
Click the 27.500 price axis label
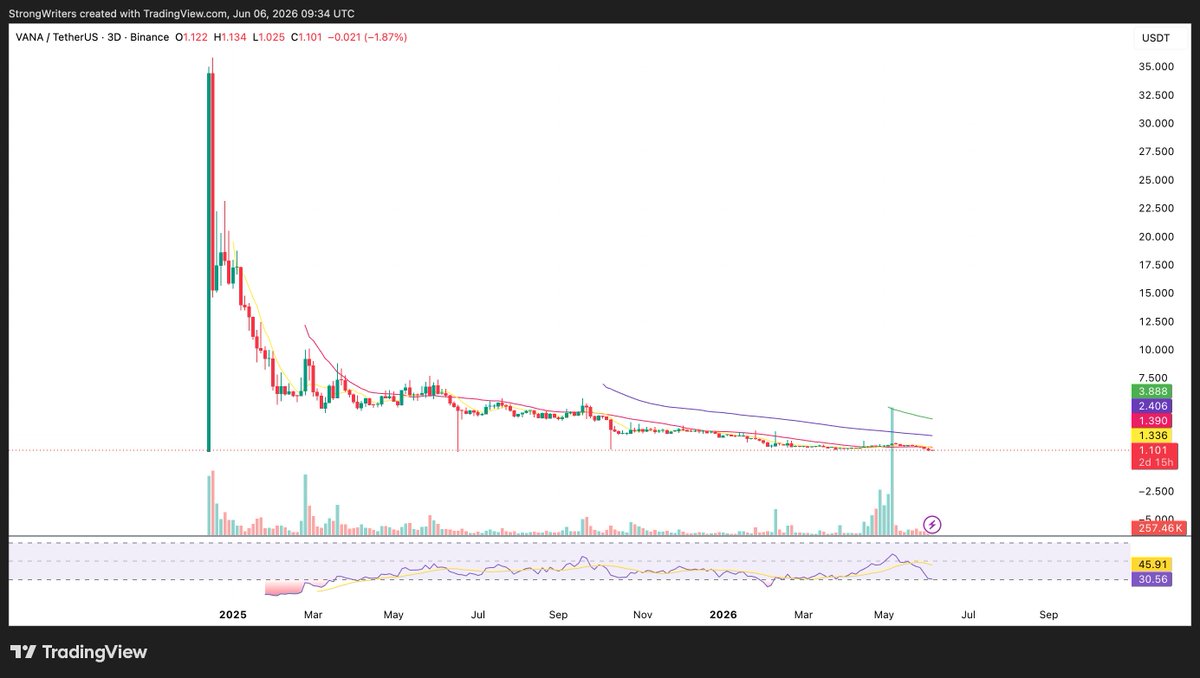coord(1156,152)
